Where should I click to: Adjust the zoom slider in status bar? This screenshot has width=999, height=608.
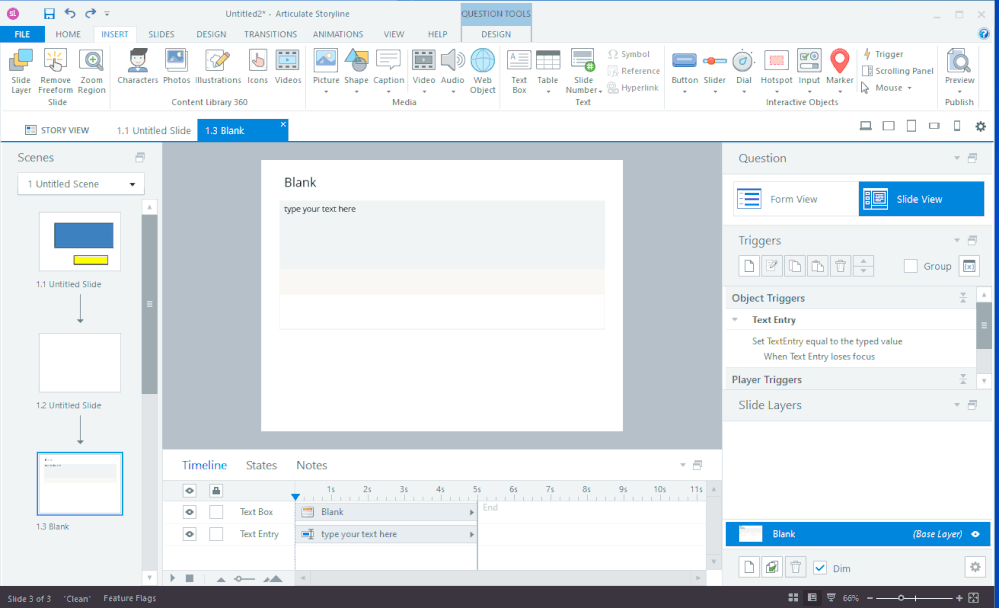[902, 597]
